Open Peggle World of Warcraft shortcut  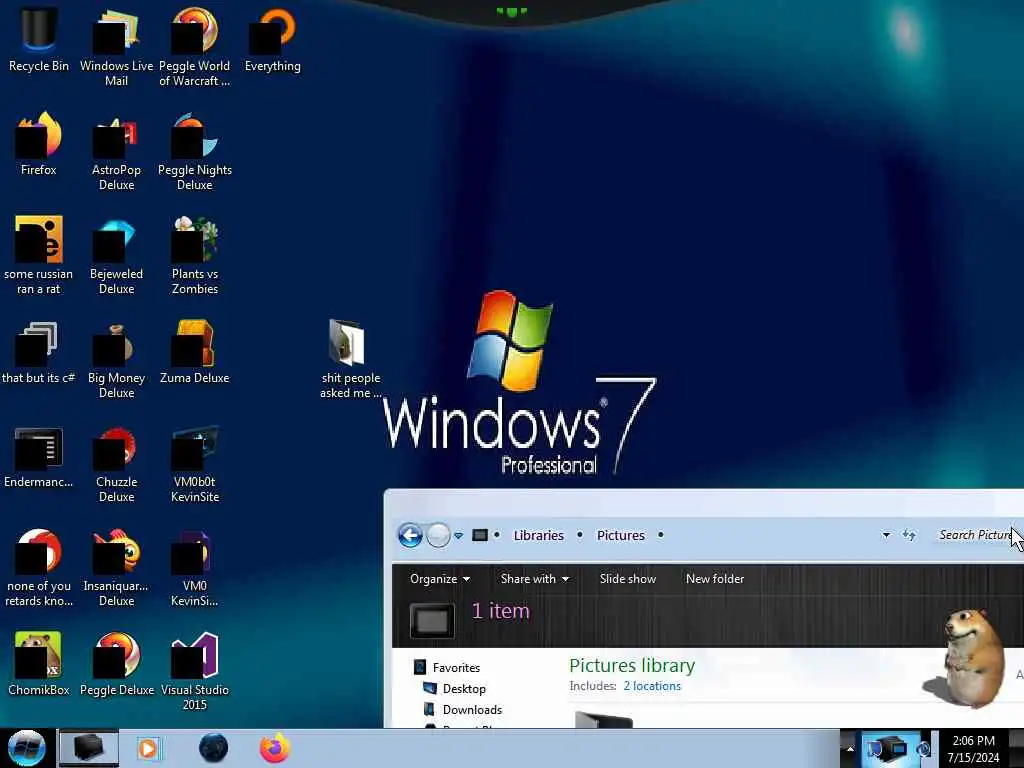195,47
